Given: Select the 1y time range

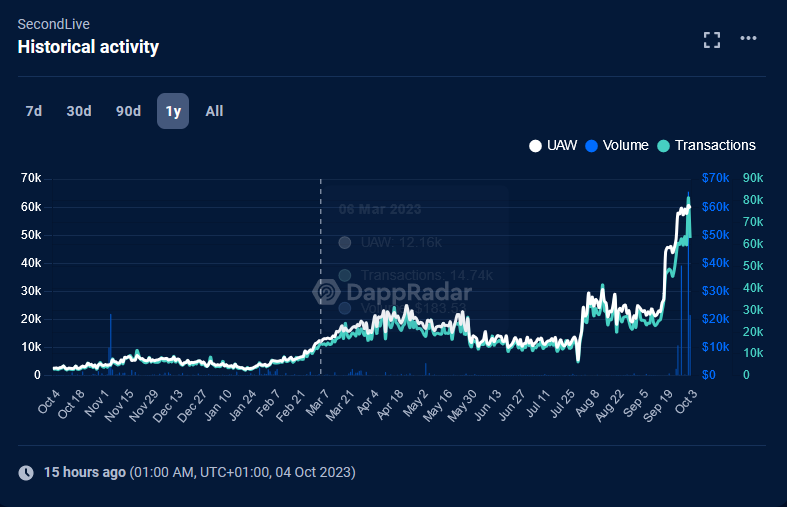Looking at the screenshot, I should (173, 111).
